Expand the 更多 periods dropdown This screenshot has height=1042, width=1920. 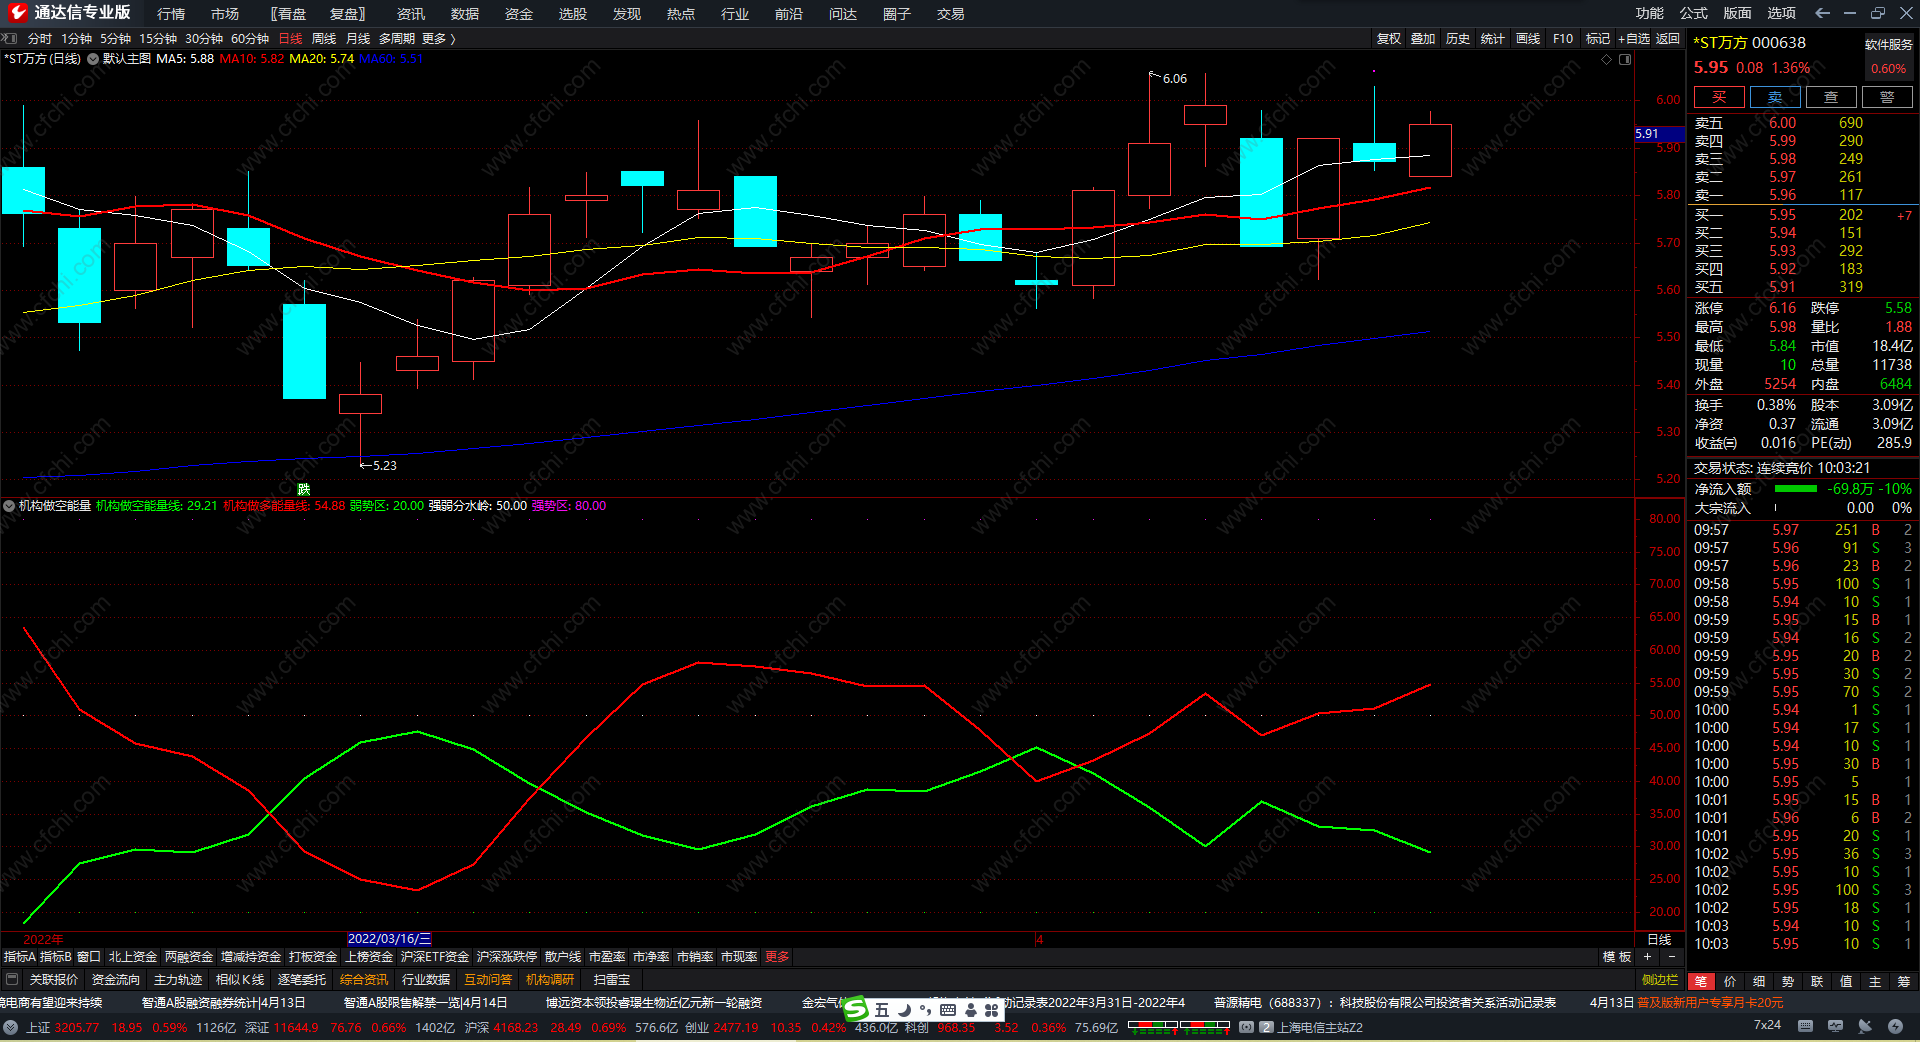point(438,39)
